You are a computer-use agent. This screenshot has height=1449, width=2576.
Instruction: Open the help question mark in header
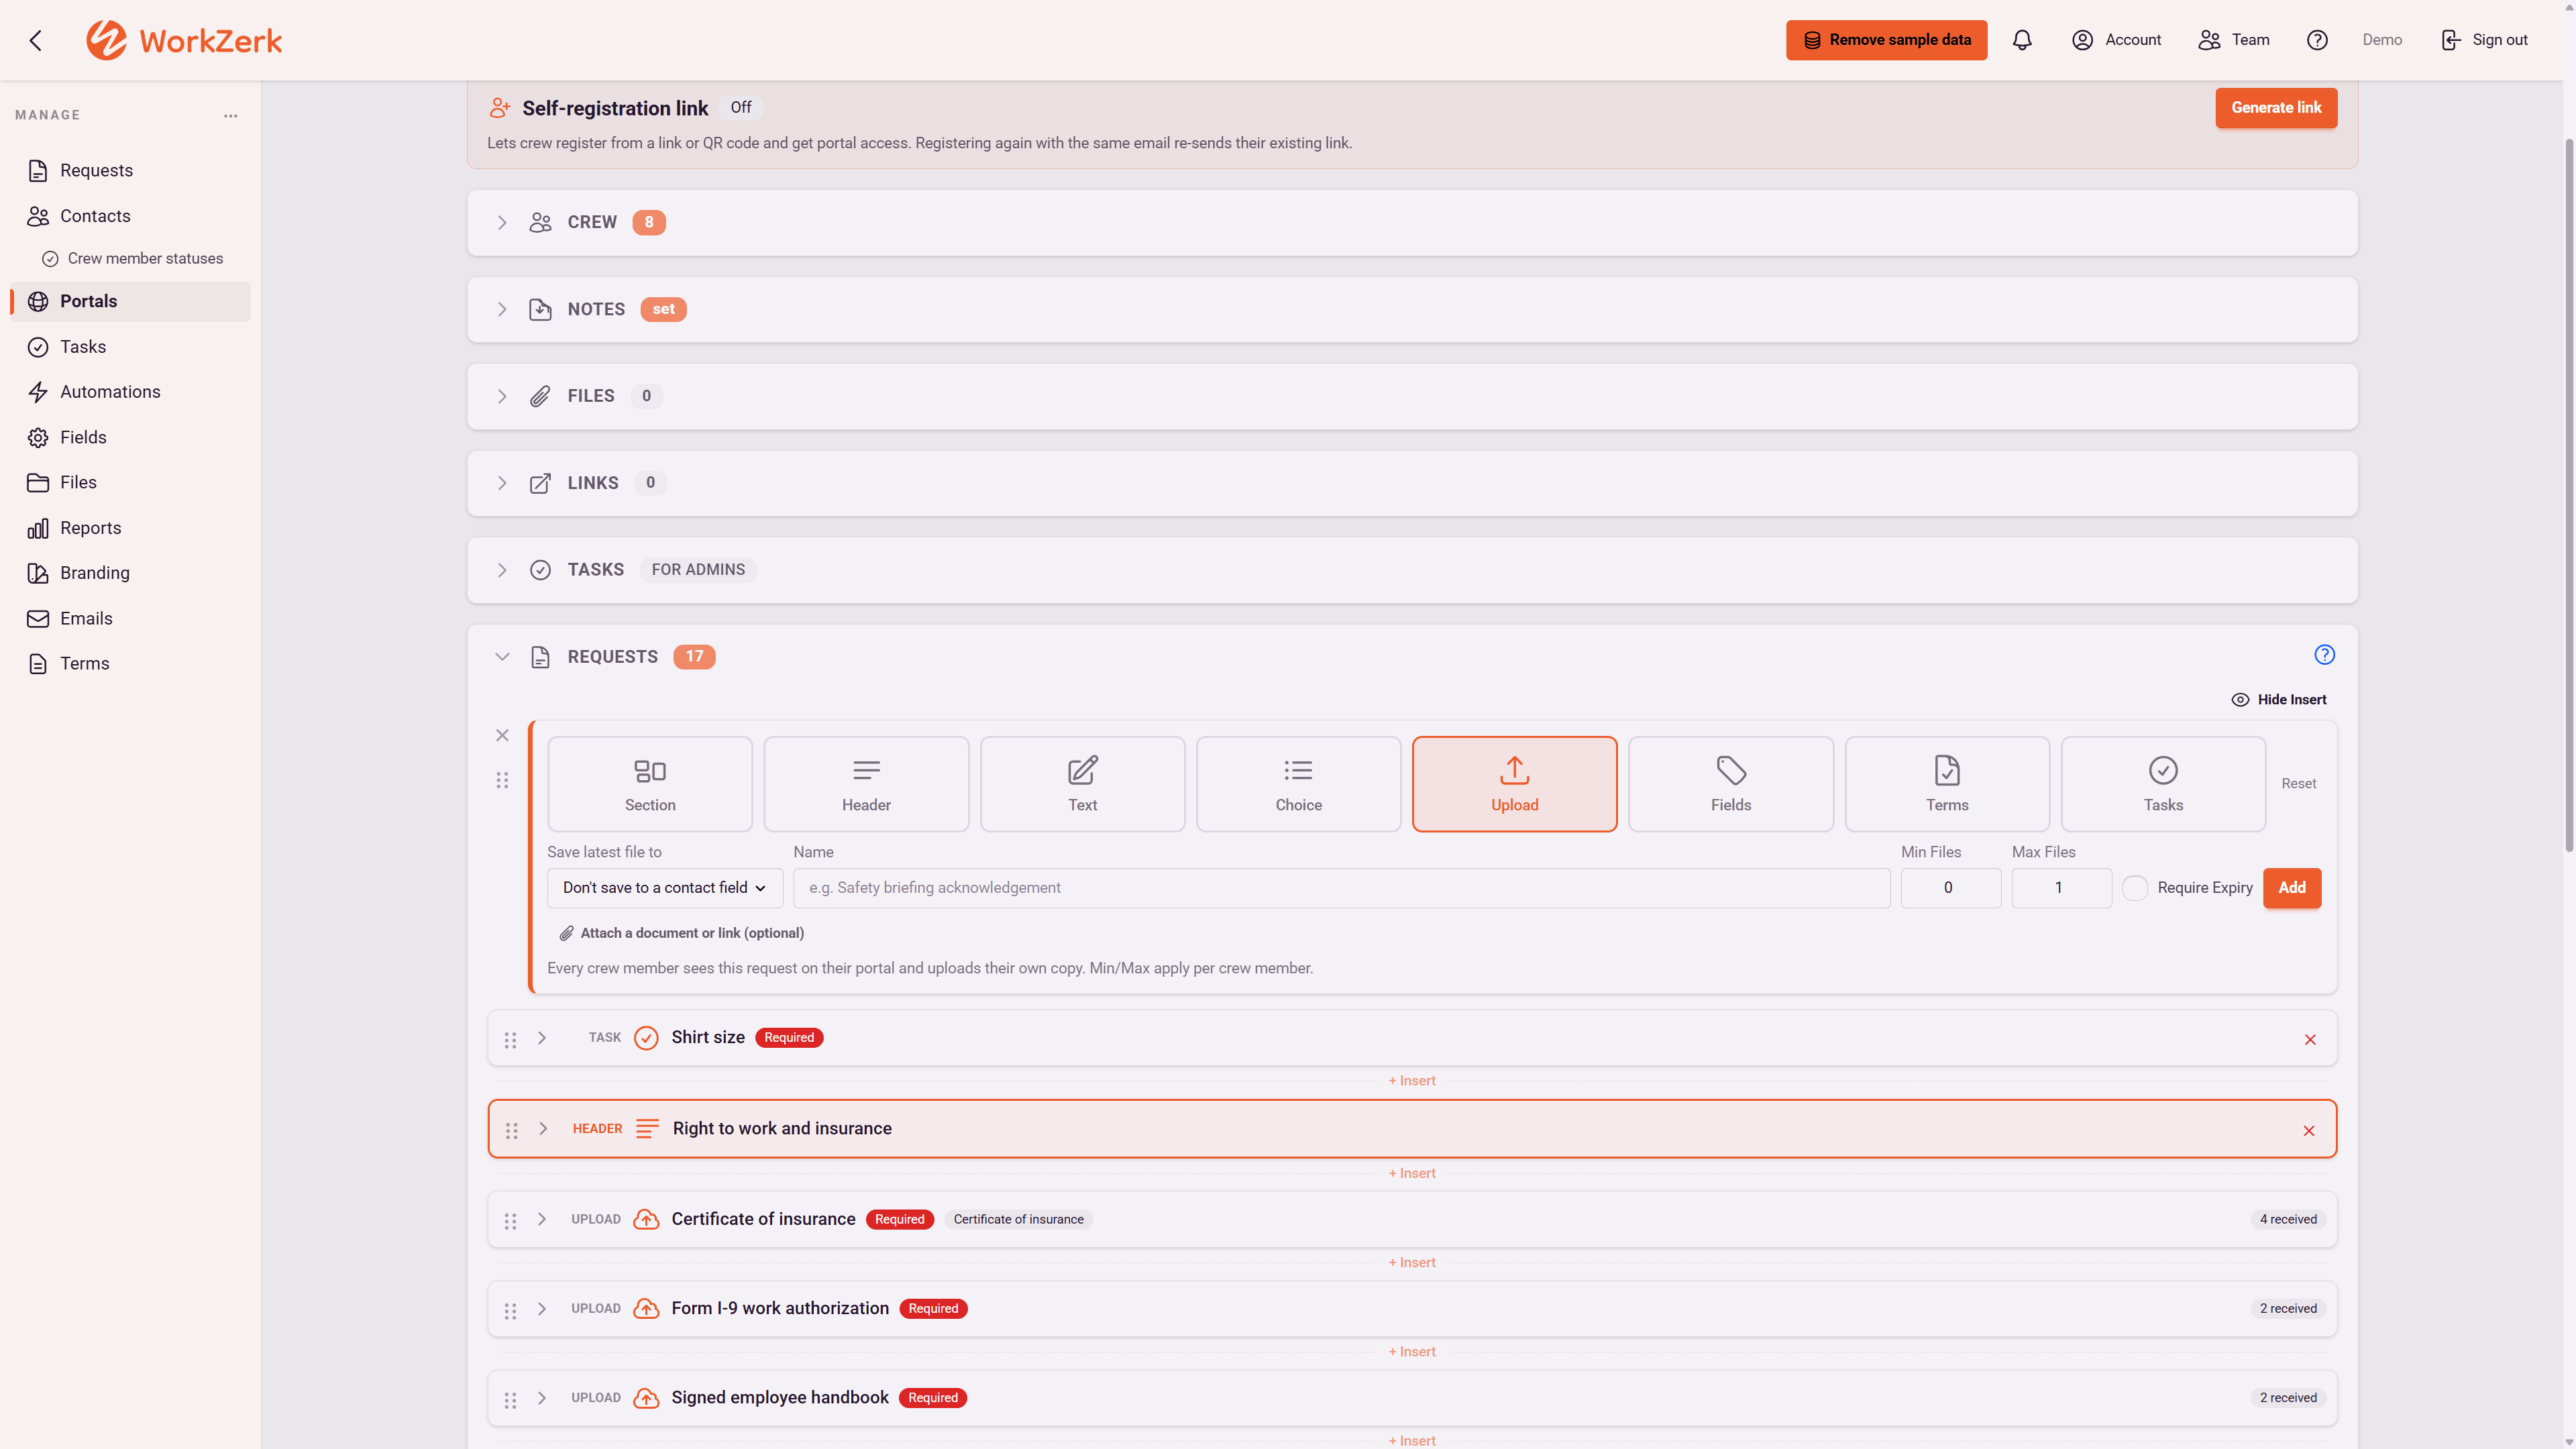coord(2317,40)
